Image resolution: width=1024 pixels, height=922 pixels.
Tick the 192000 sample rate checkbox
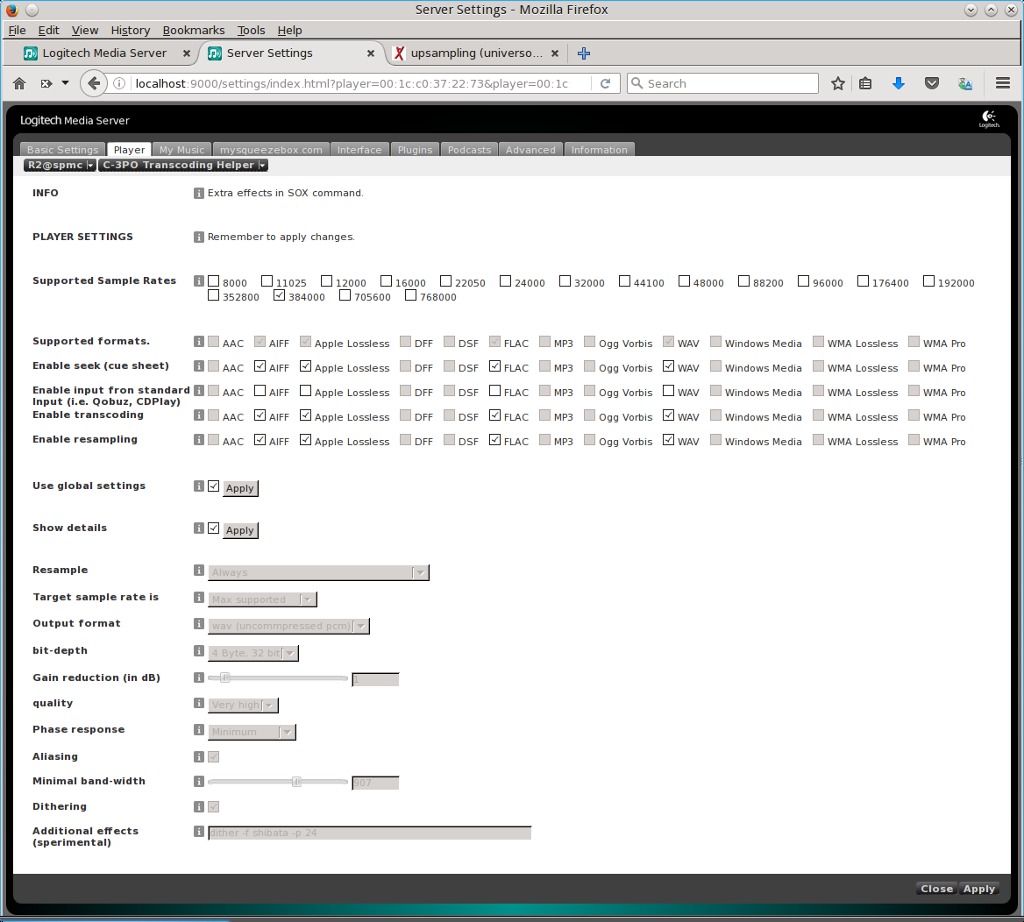point(929,281)
